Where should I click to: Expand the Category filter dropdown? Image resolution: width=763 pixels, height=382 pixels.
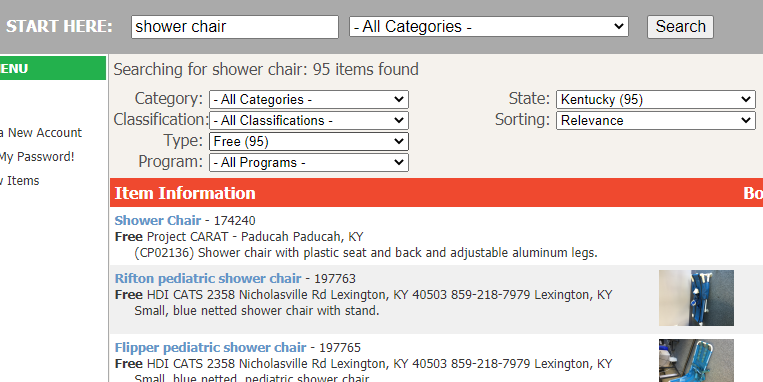pos(309,99)
